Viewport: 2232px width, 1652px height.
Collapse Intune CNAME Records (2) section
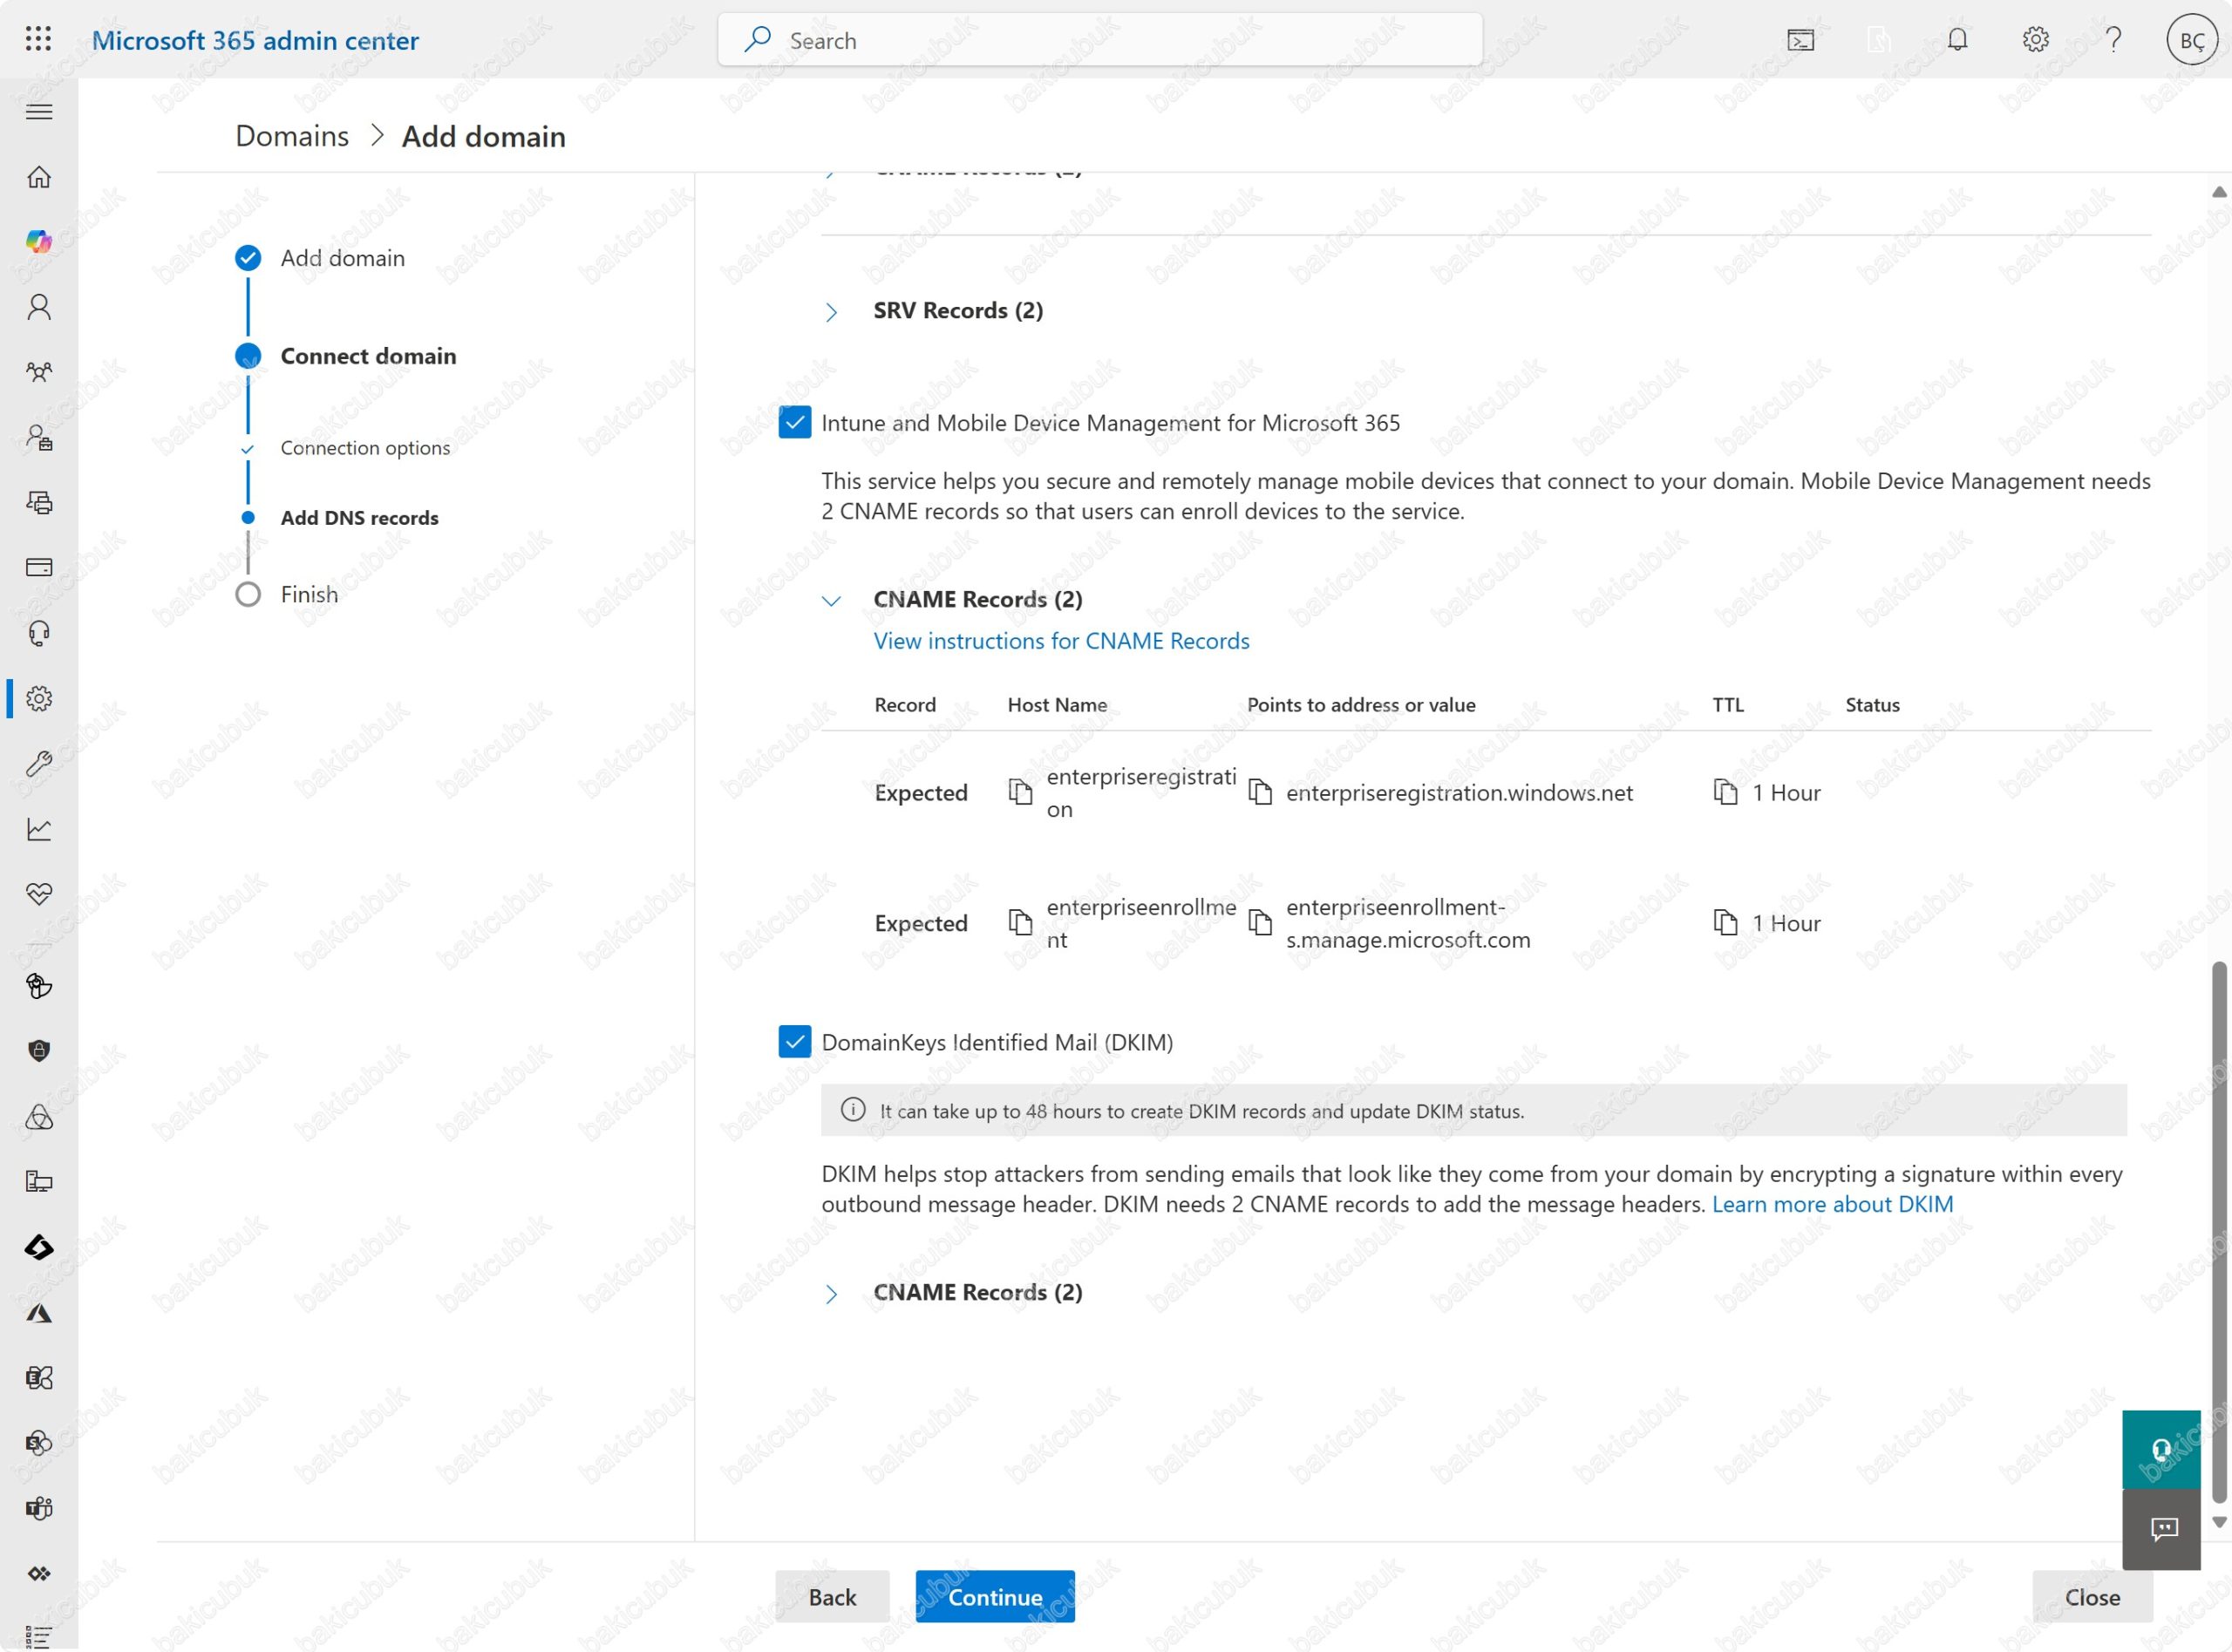831,601
